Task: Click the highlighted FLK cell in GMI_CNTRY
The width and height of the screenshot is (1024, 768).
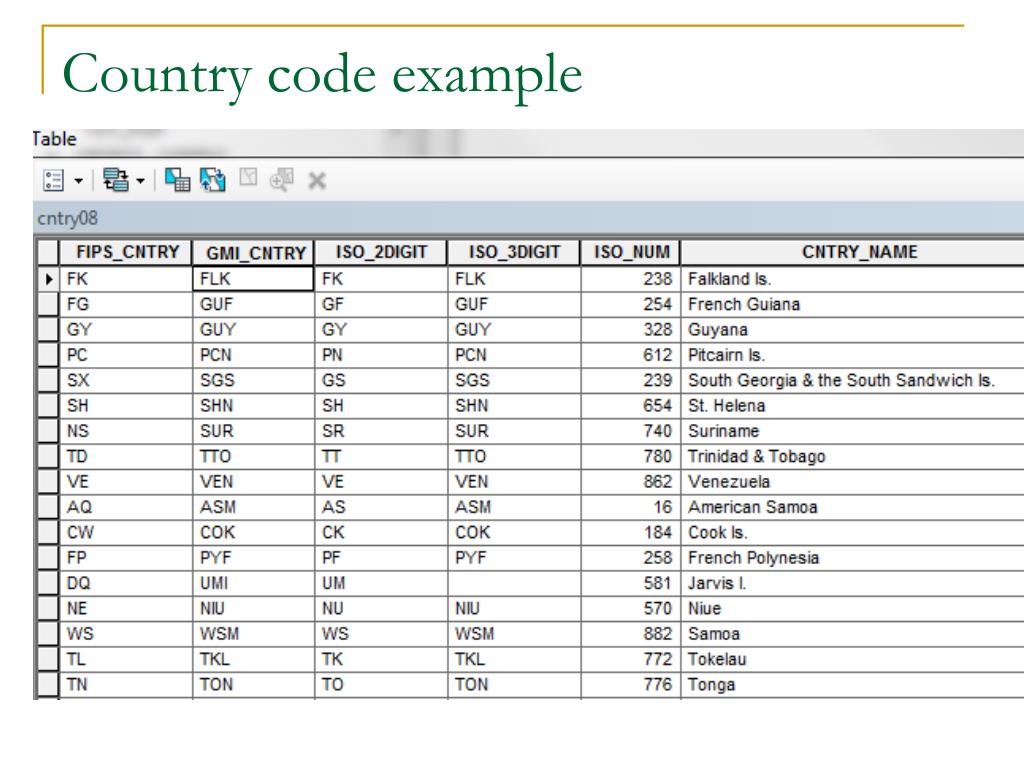Action: point(253,279)
